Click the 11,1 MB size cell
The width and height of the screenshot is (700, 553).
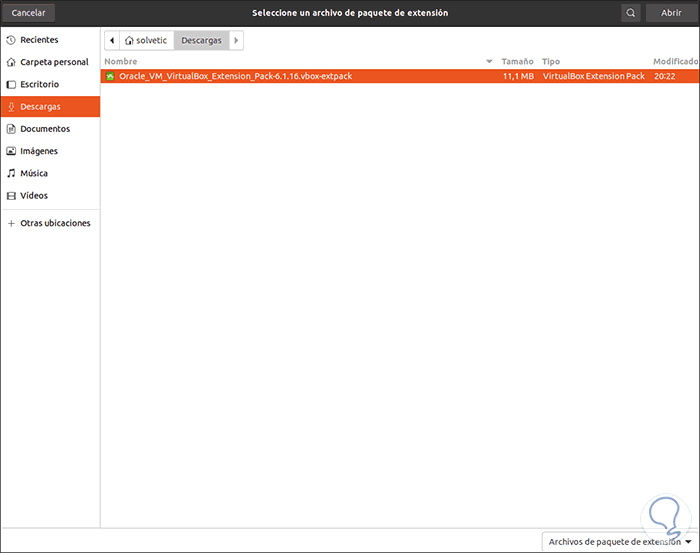[518, 76]
